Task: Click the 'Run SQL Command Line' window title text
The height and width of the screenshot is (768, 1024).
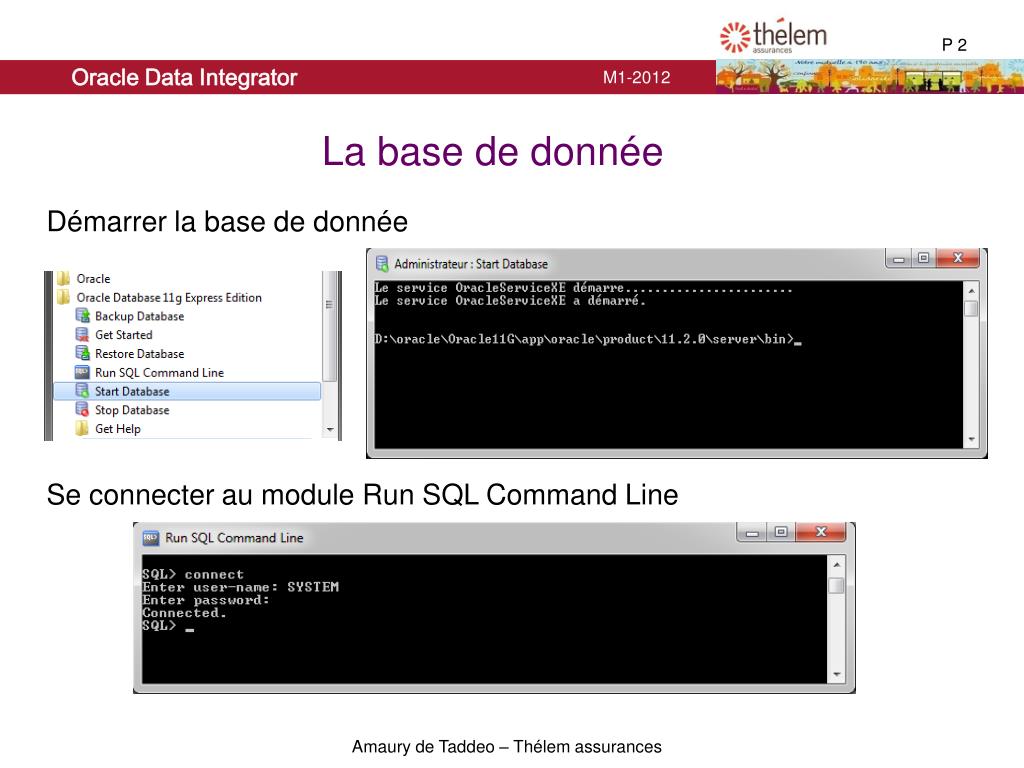Action: point(234,538)
